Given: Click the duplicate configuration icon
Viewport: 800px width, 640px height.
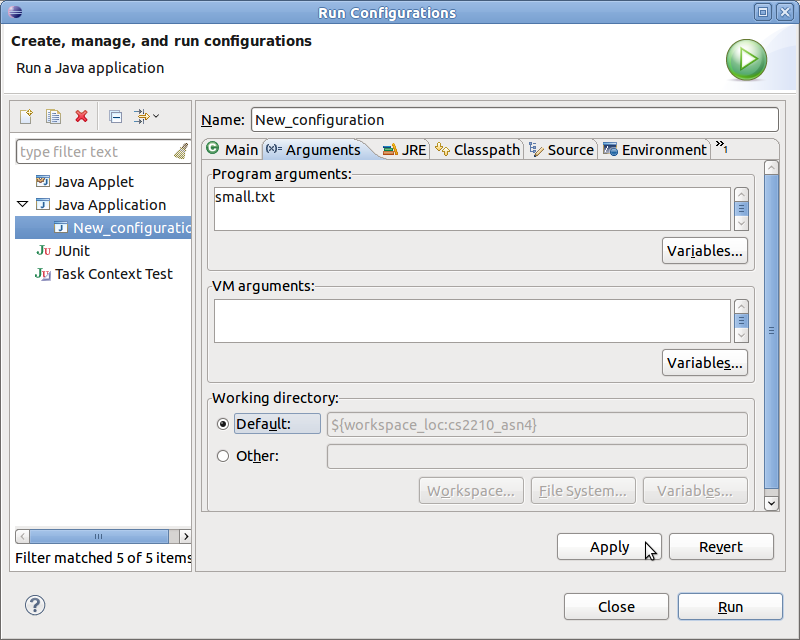Looking at the screenshot, I should (54, 117).
